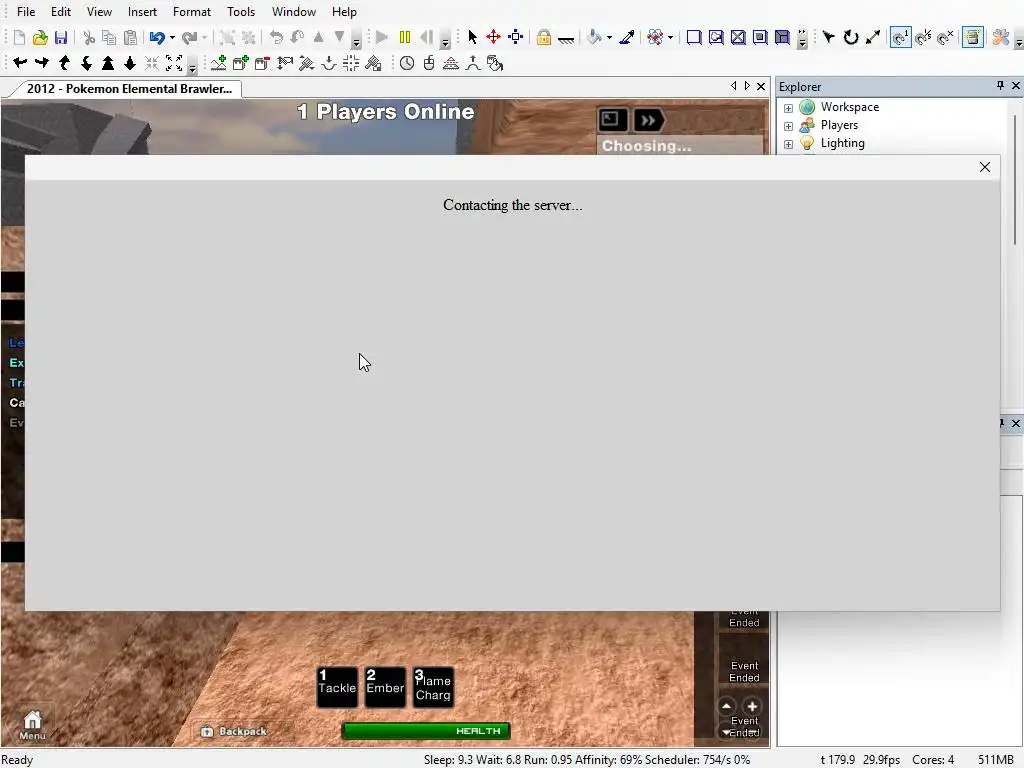The height and width of the screenshot is (768, 1024).
Task: Click the wrench settings icon
Action: (x=1000, y=37)
